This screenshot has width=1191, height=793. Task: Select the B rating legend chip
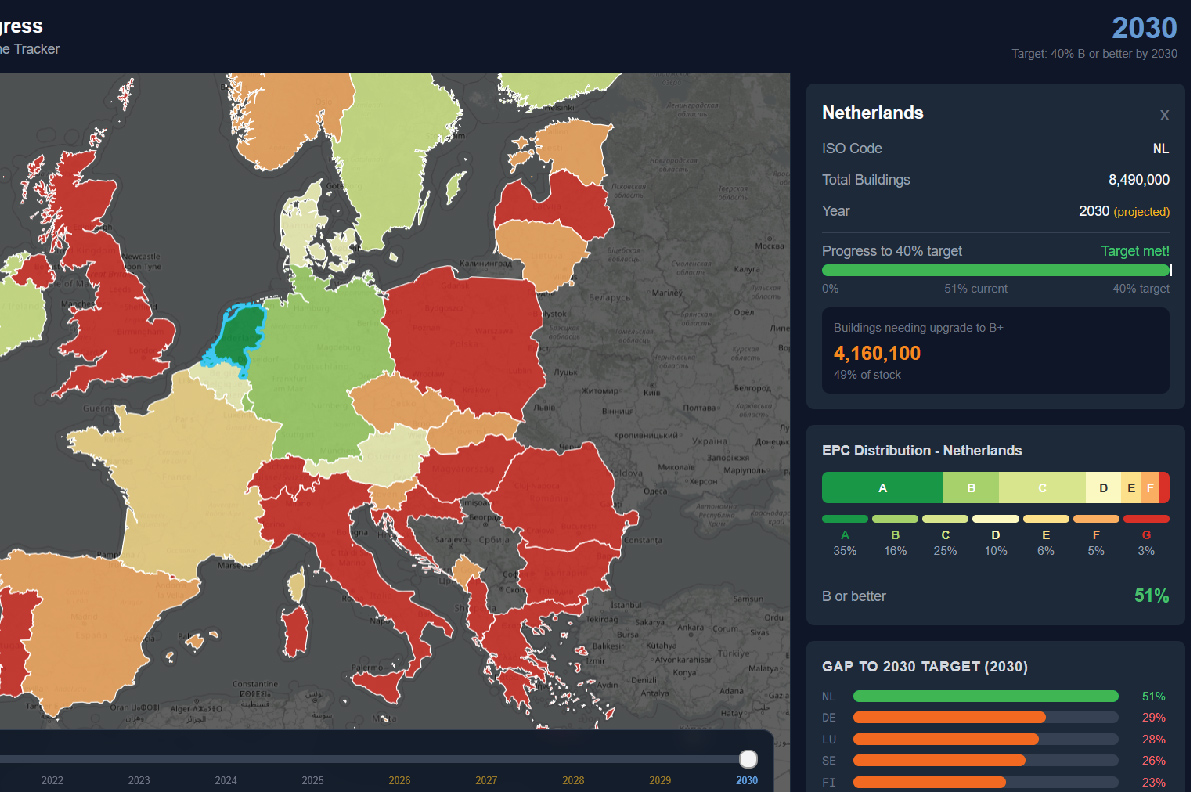pos(895,520)
